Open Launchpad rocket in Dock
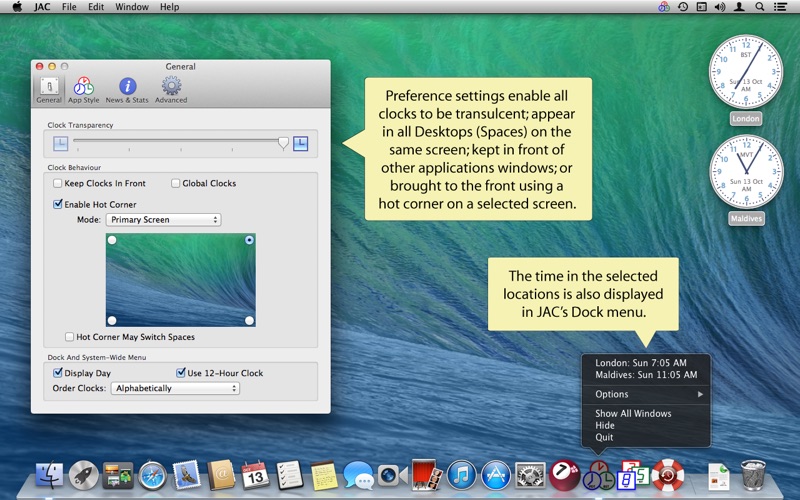Image resolution: width=800 pixels, height=500 pixels. click(84, 476)
